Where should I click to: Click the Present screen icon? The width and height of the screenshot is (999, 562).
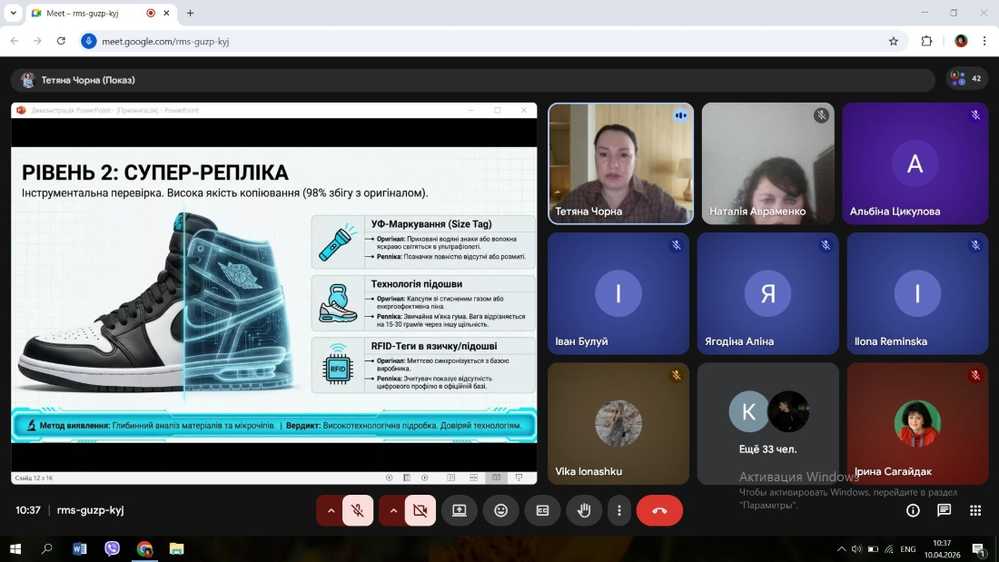coord(459,510)
